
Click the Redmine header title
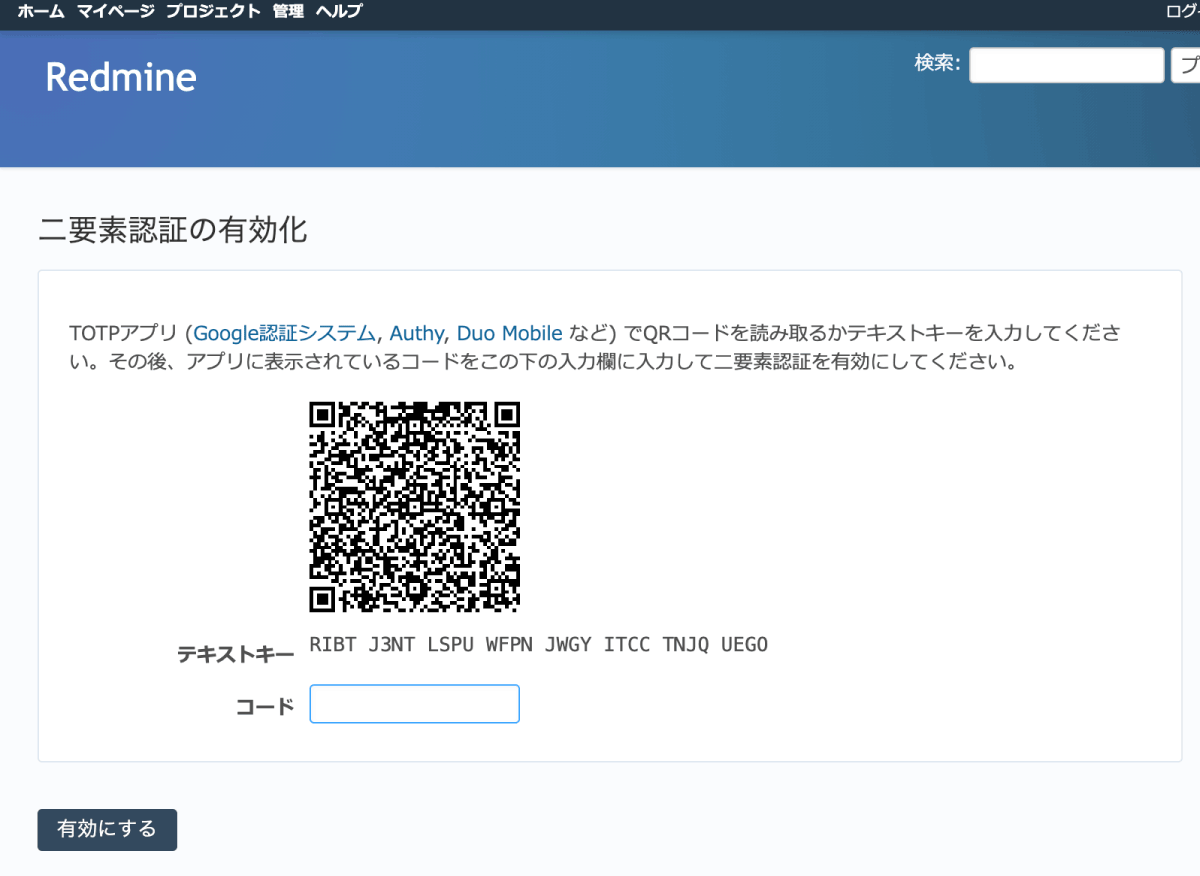pyautogui.click(x=121, y=77)
